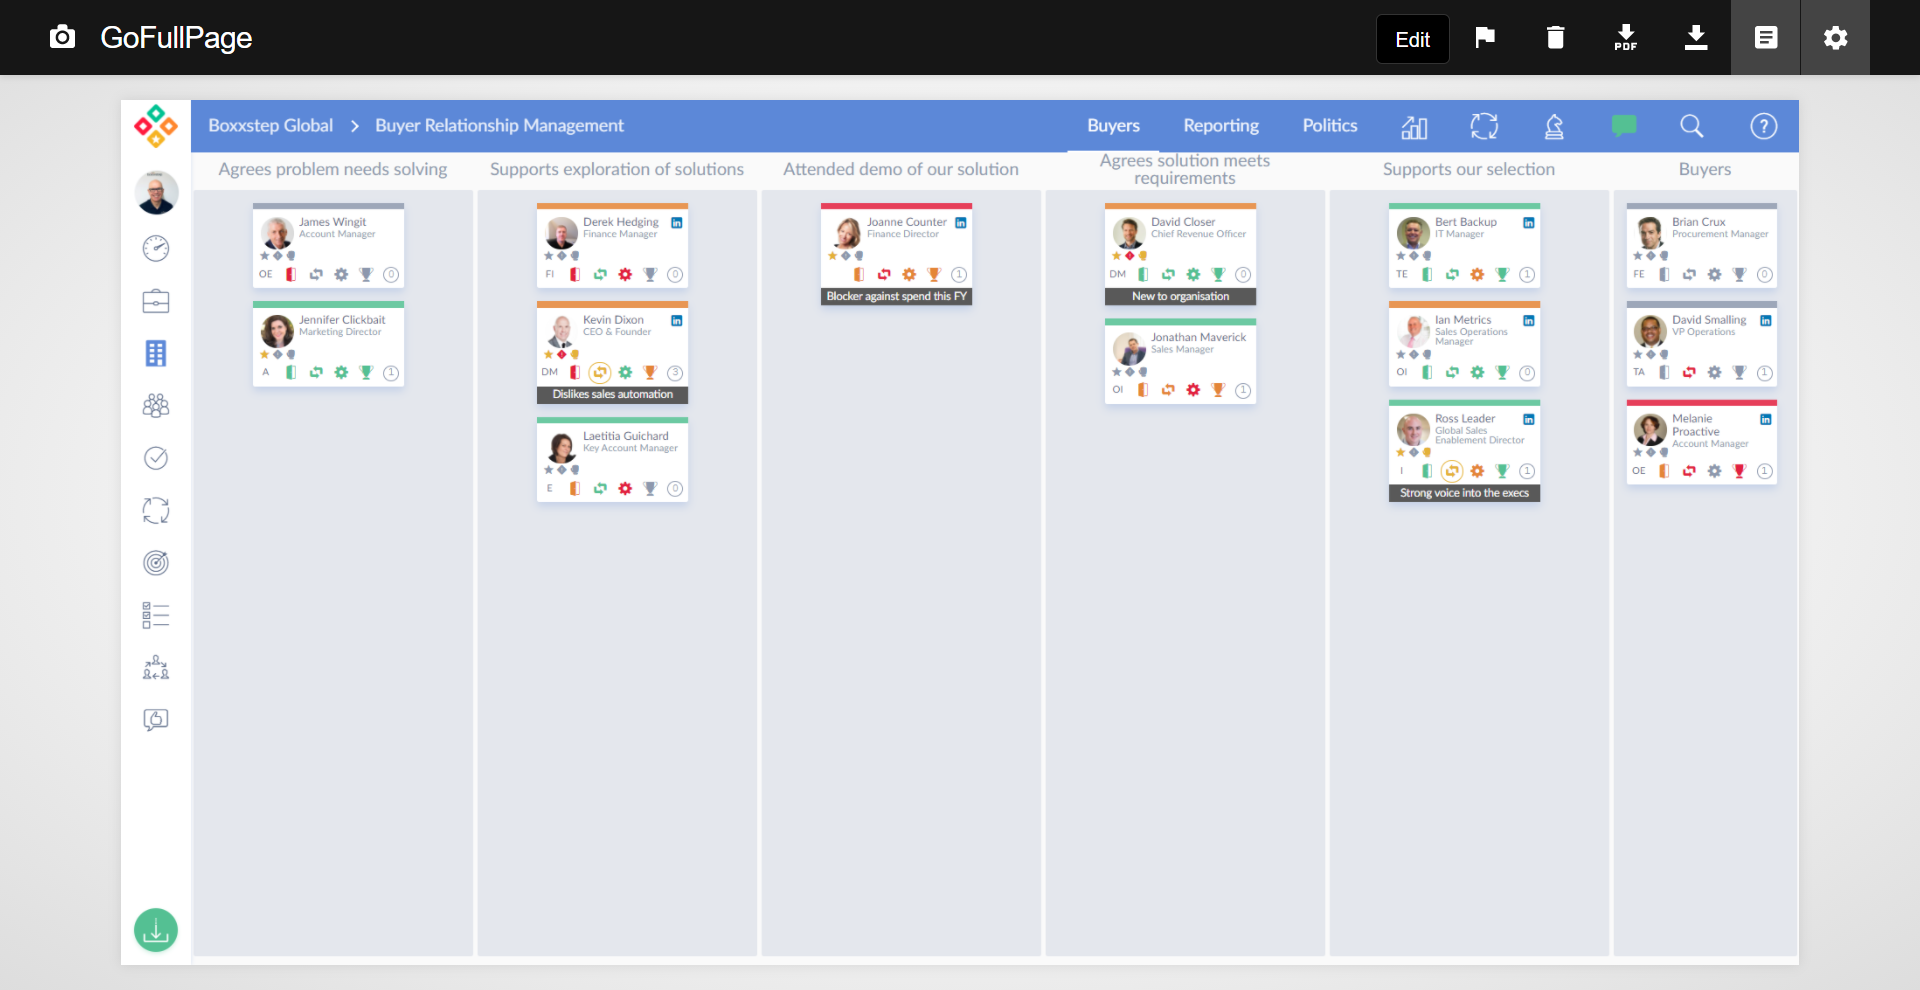The height and width of the screenshot is (990, 1920).
Task: Click the chess knight icon in header
Action: pyautogui.click(x=1554, y=126)
